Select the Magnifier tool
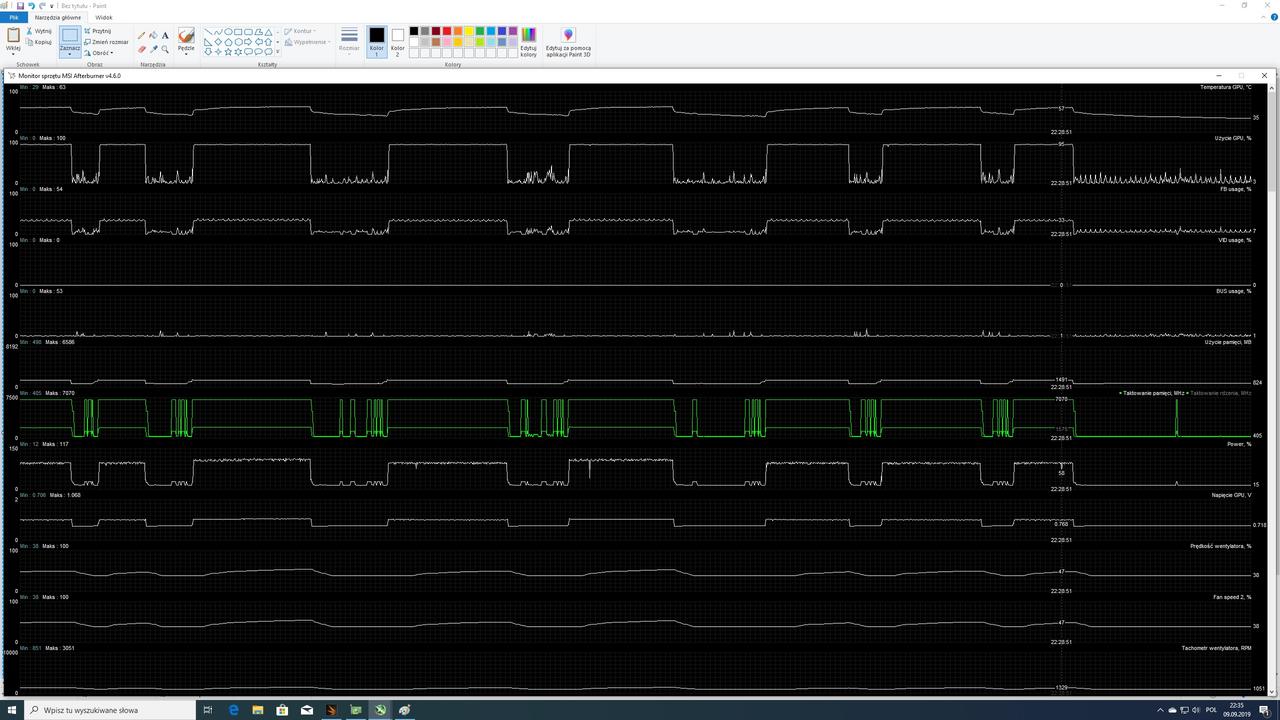1280x720 pixels. tap(165, 49)
